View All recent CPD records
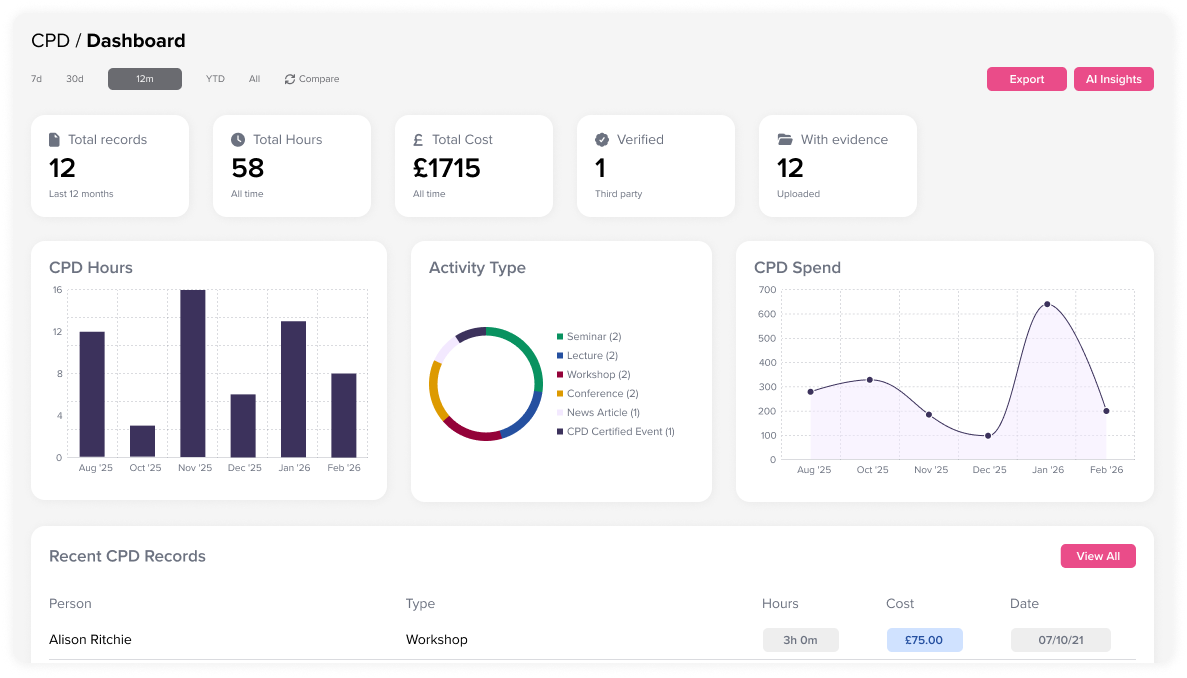 pos(1097,556)
